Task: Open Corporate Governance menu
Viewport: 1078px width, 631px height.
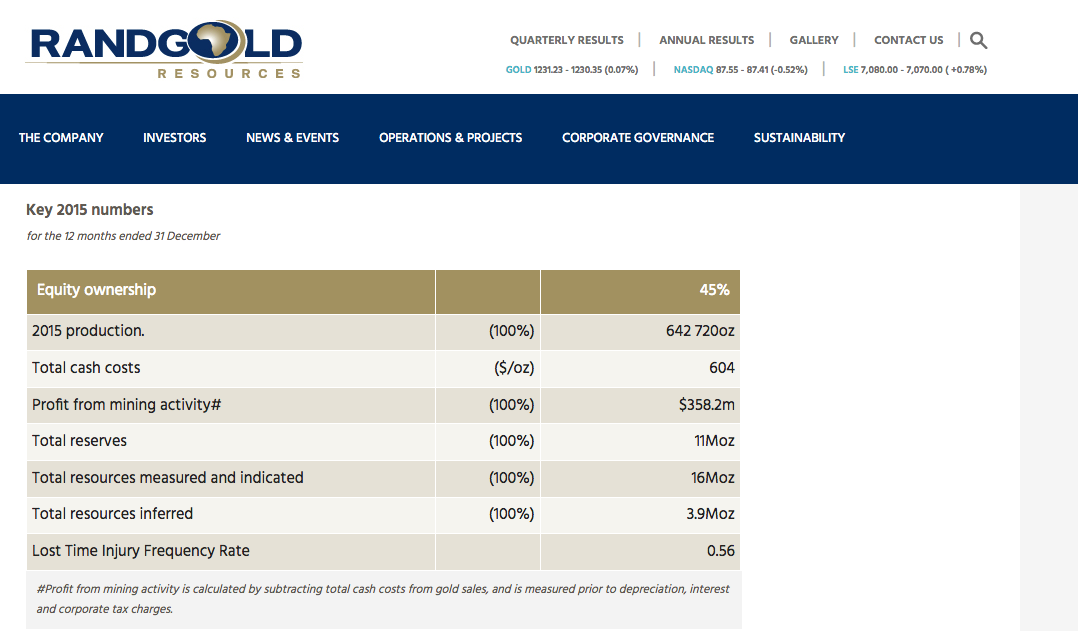Action: click(x=638, y=137)
